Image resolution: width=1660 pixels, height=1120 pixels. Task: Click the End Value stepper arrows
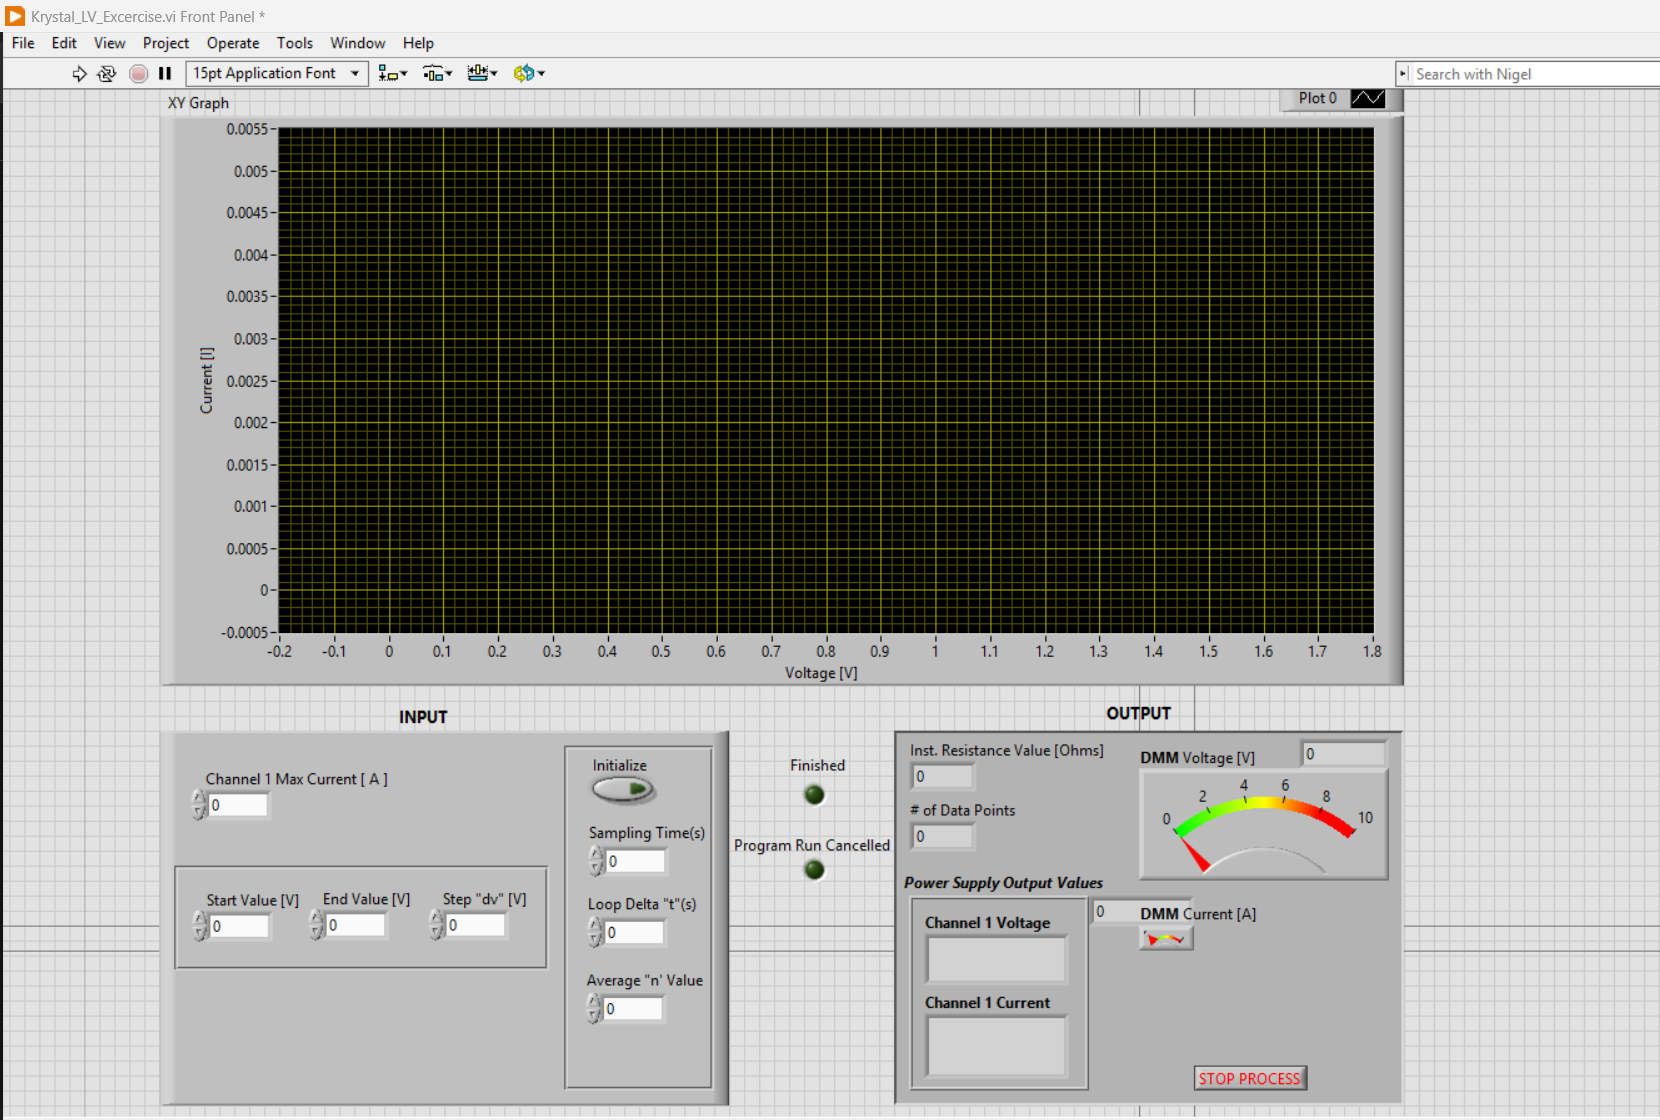[316, 925]
